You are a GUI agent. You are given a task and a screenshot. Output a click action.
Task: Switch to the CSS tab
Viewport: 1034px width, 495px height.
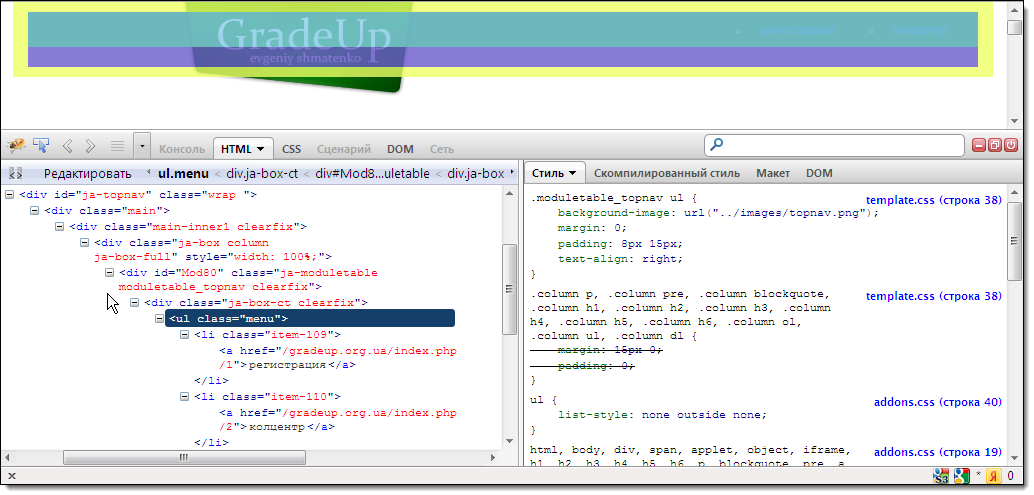[291, 149]
